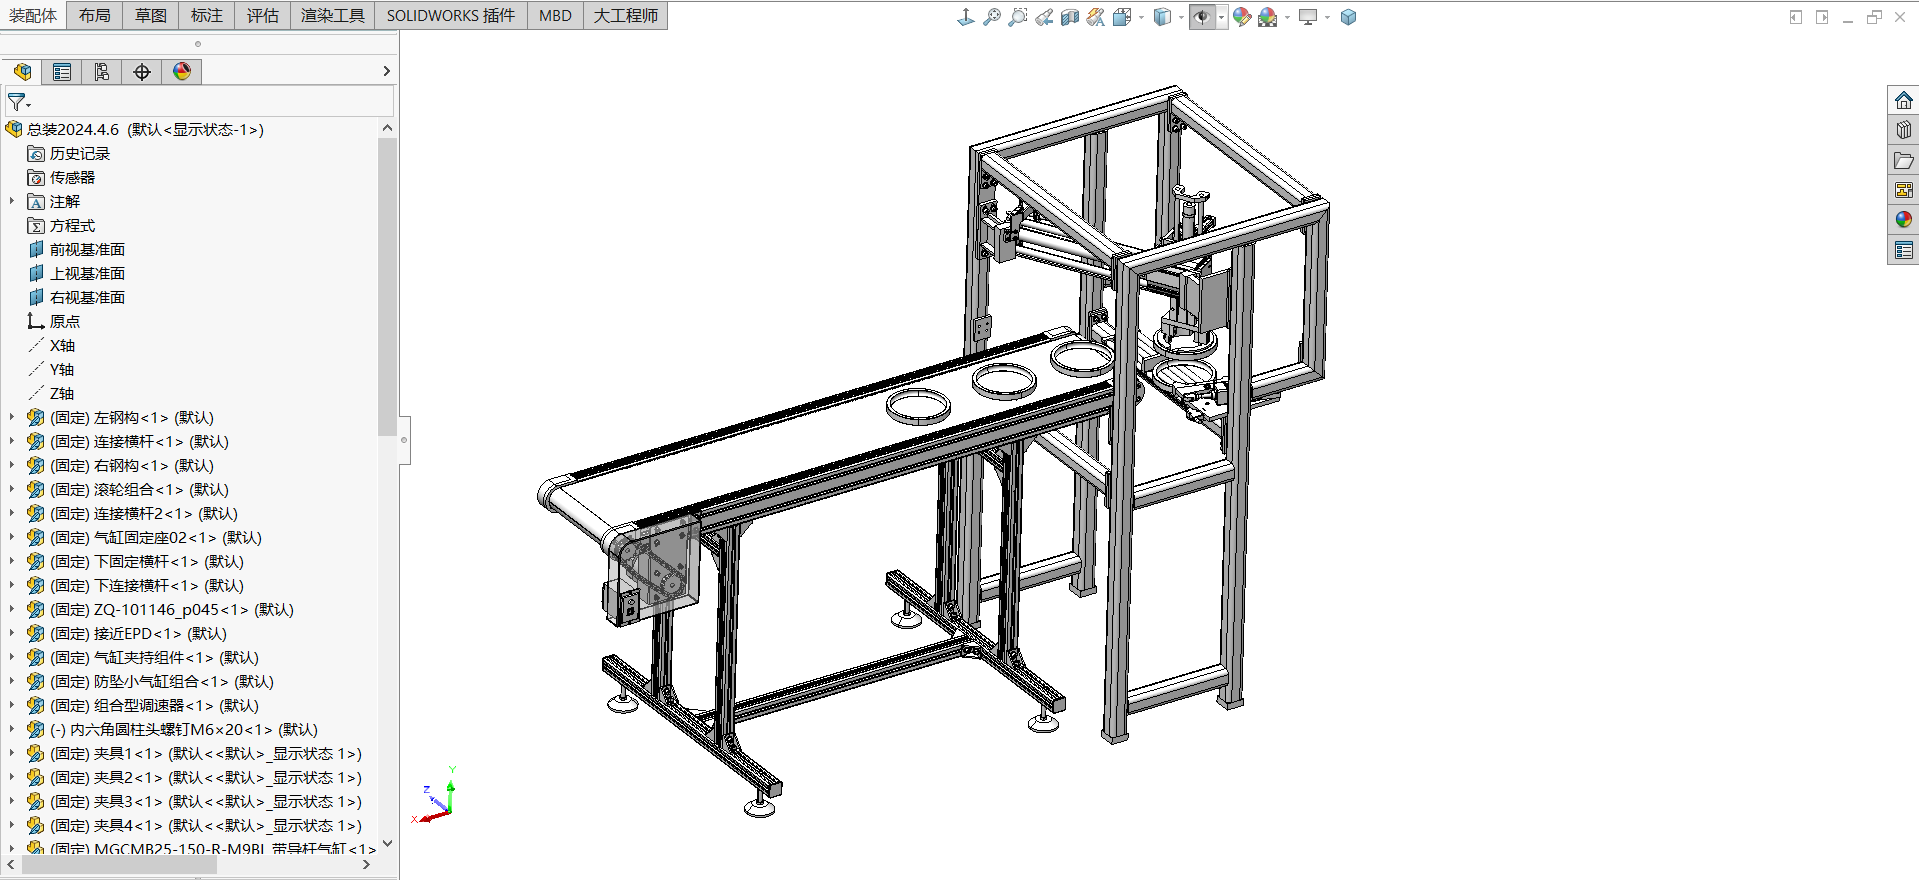The width and height of the screenshot is (1919, 880).
Task: Open the File Explorer task pane icon
Action: tap(1904, 160)
